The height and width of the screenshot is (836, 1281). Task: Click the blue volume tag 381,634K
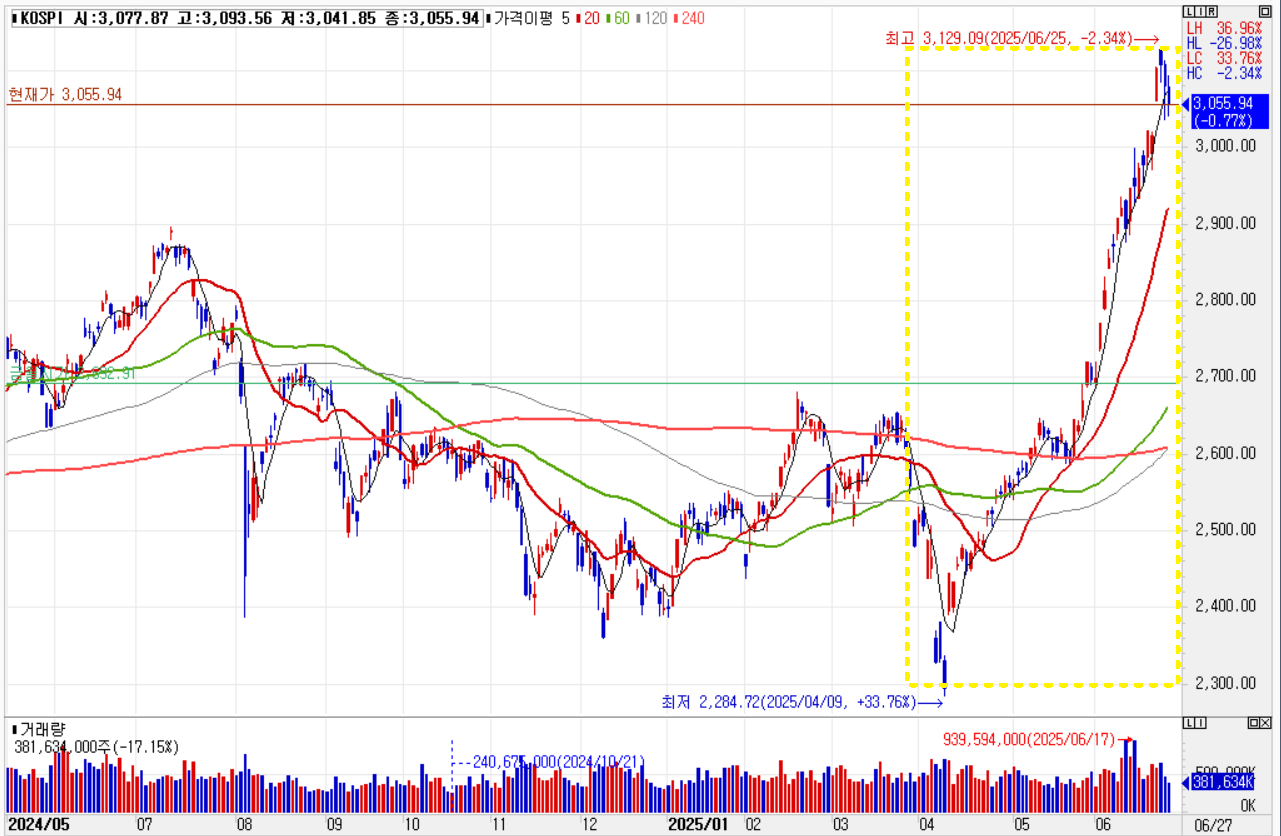click(1223, 783)
